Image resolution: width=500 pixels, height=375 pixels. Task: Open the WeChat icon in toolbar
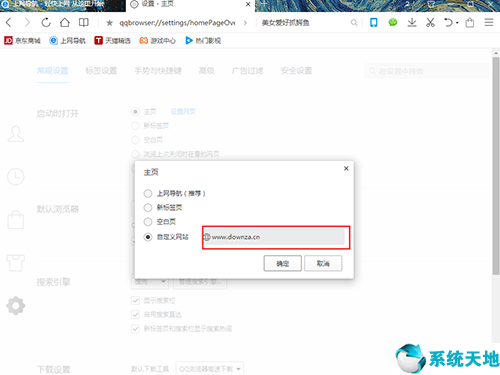pos(393,23)
